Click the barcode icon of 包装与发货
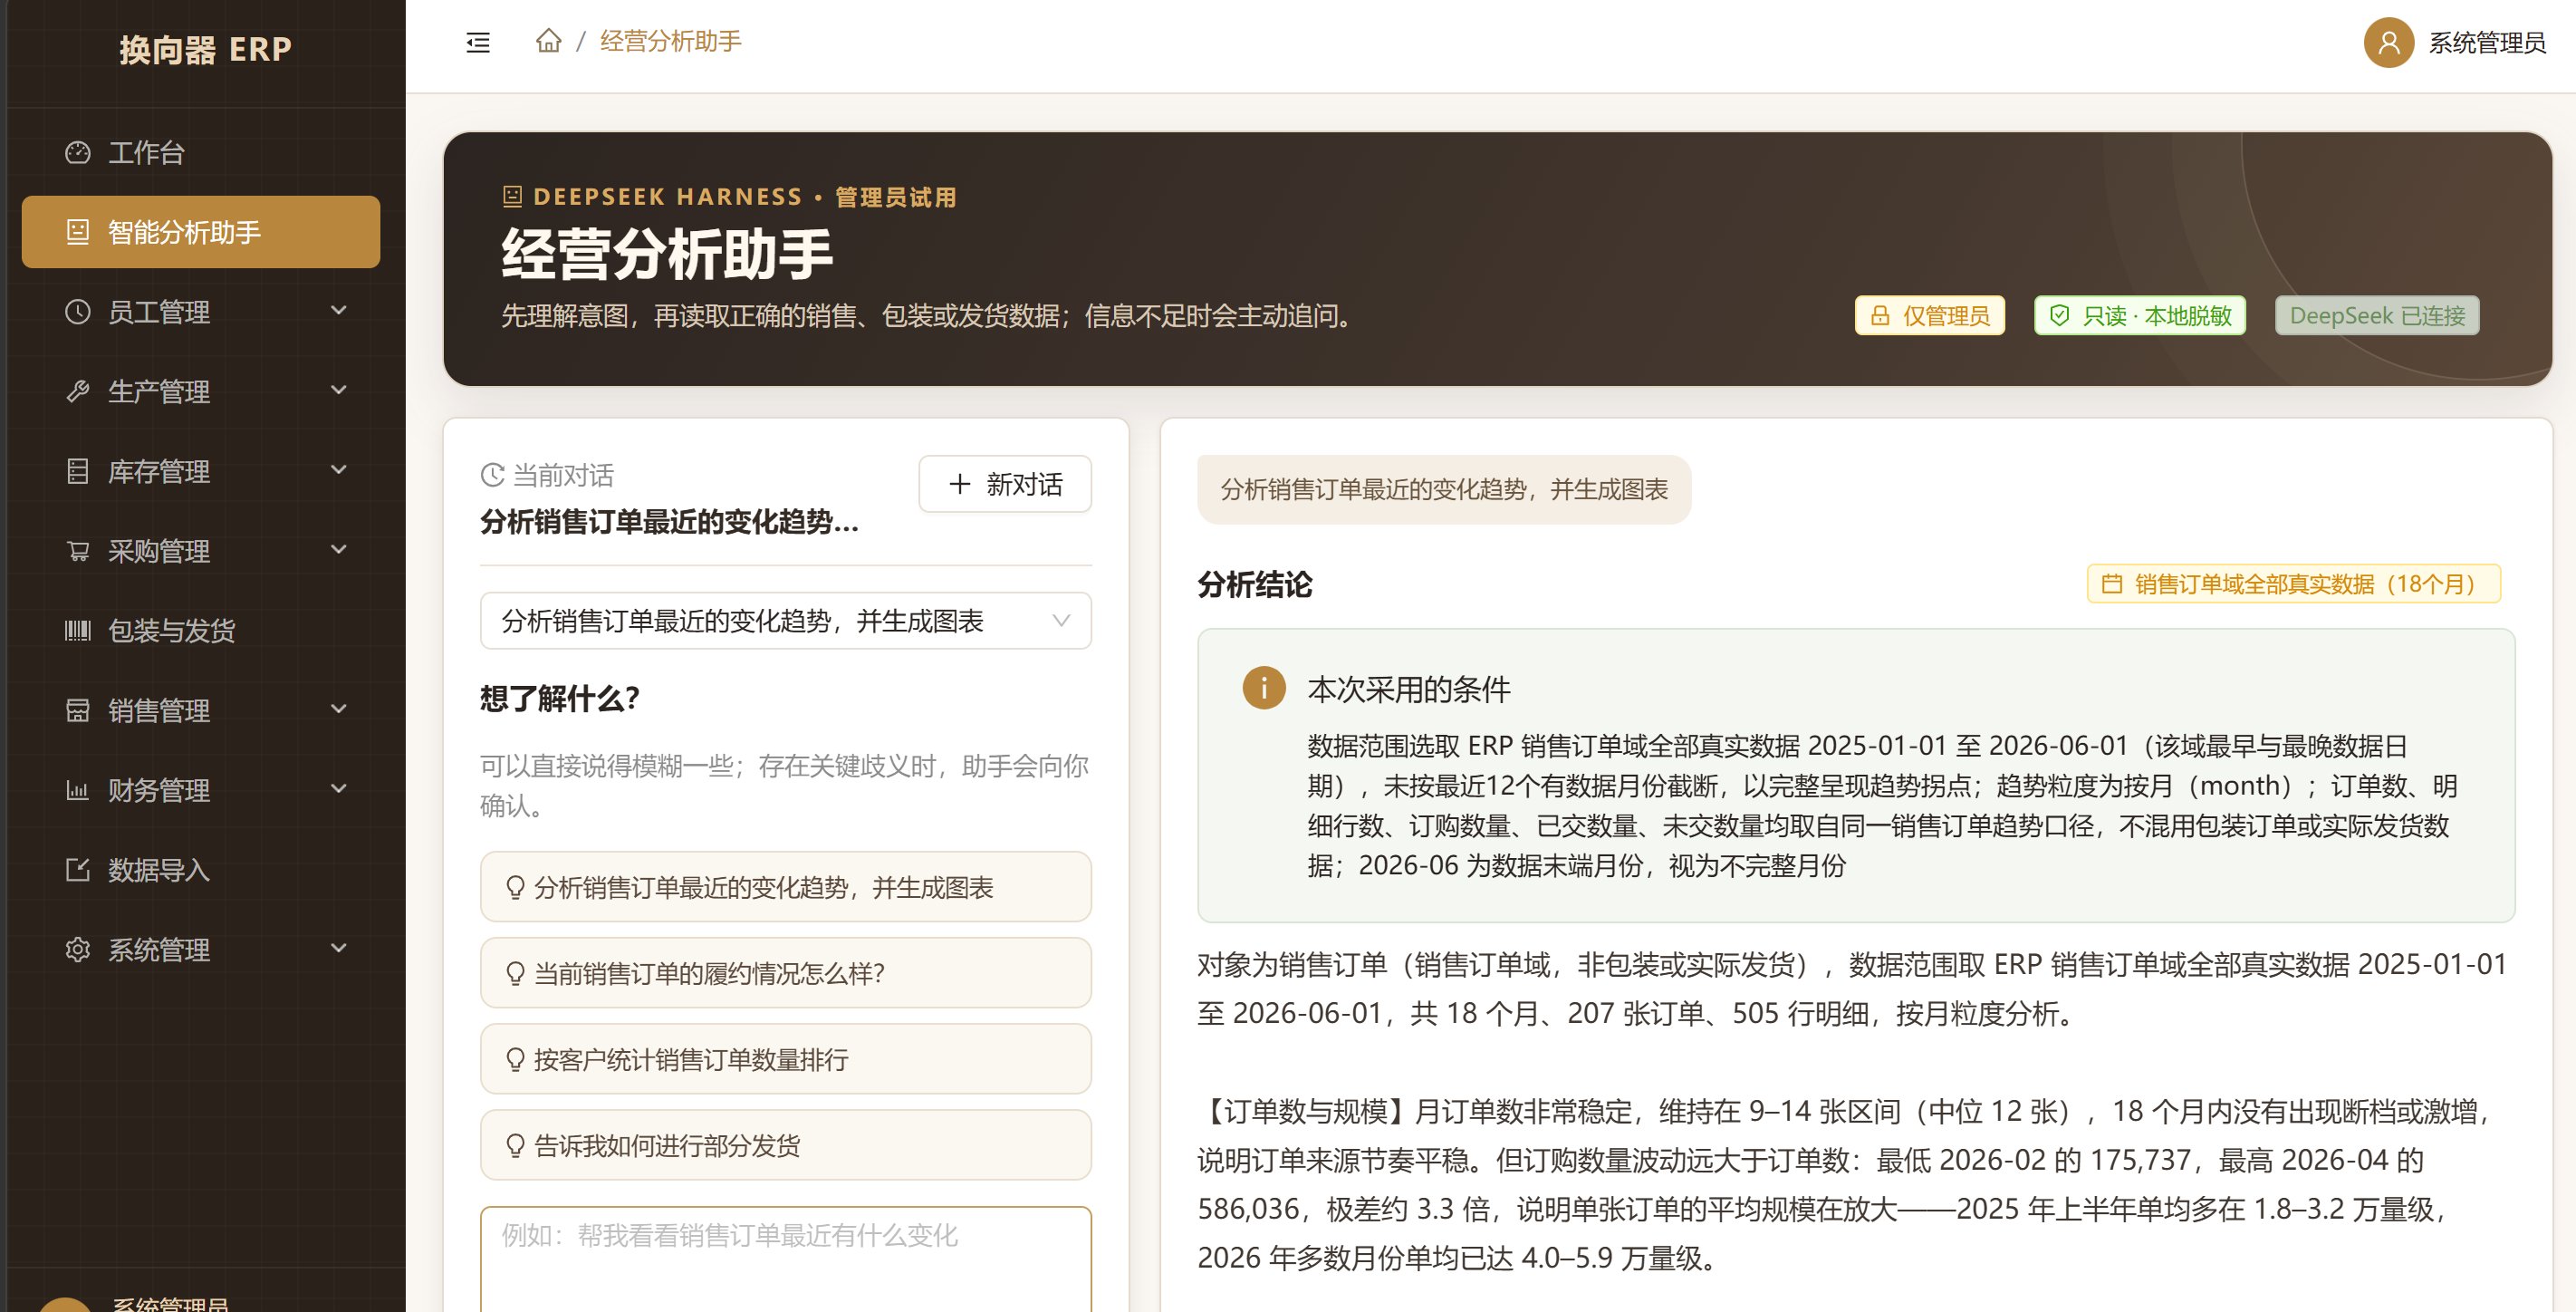Image resolution: width=2576 pixels, height=1312 pixels. point(78,630)
